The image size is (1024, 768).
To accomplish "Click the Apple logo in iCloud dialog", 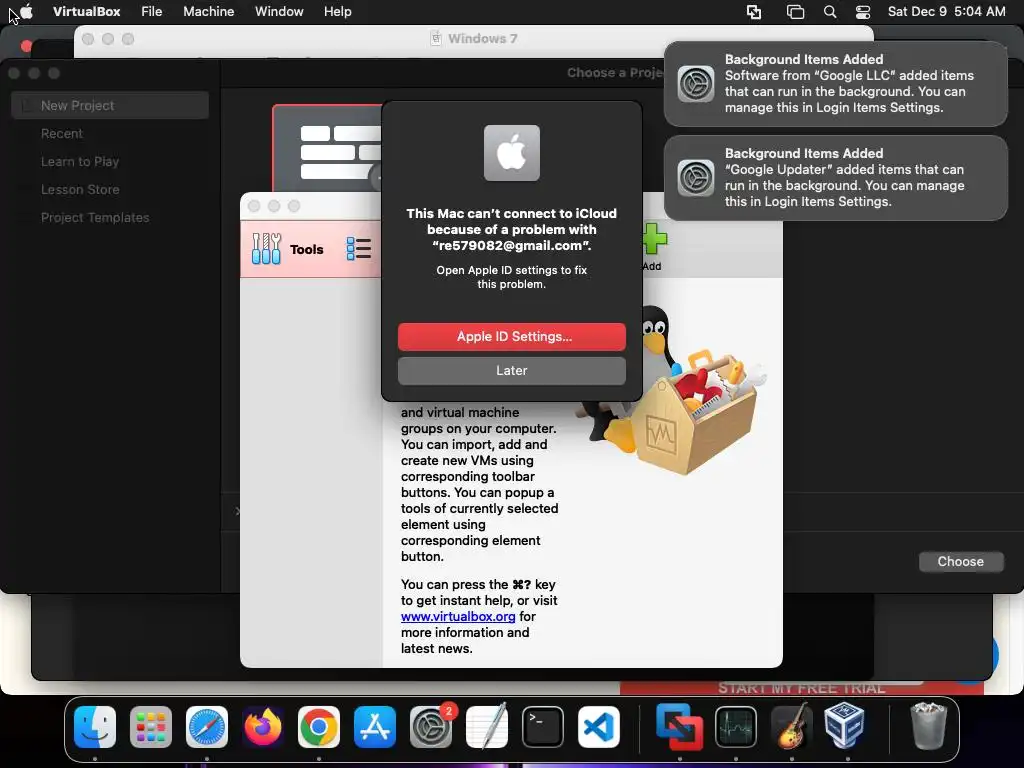I will [511, 153].
